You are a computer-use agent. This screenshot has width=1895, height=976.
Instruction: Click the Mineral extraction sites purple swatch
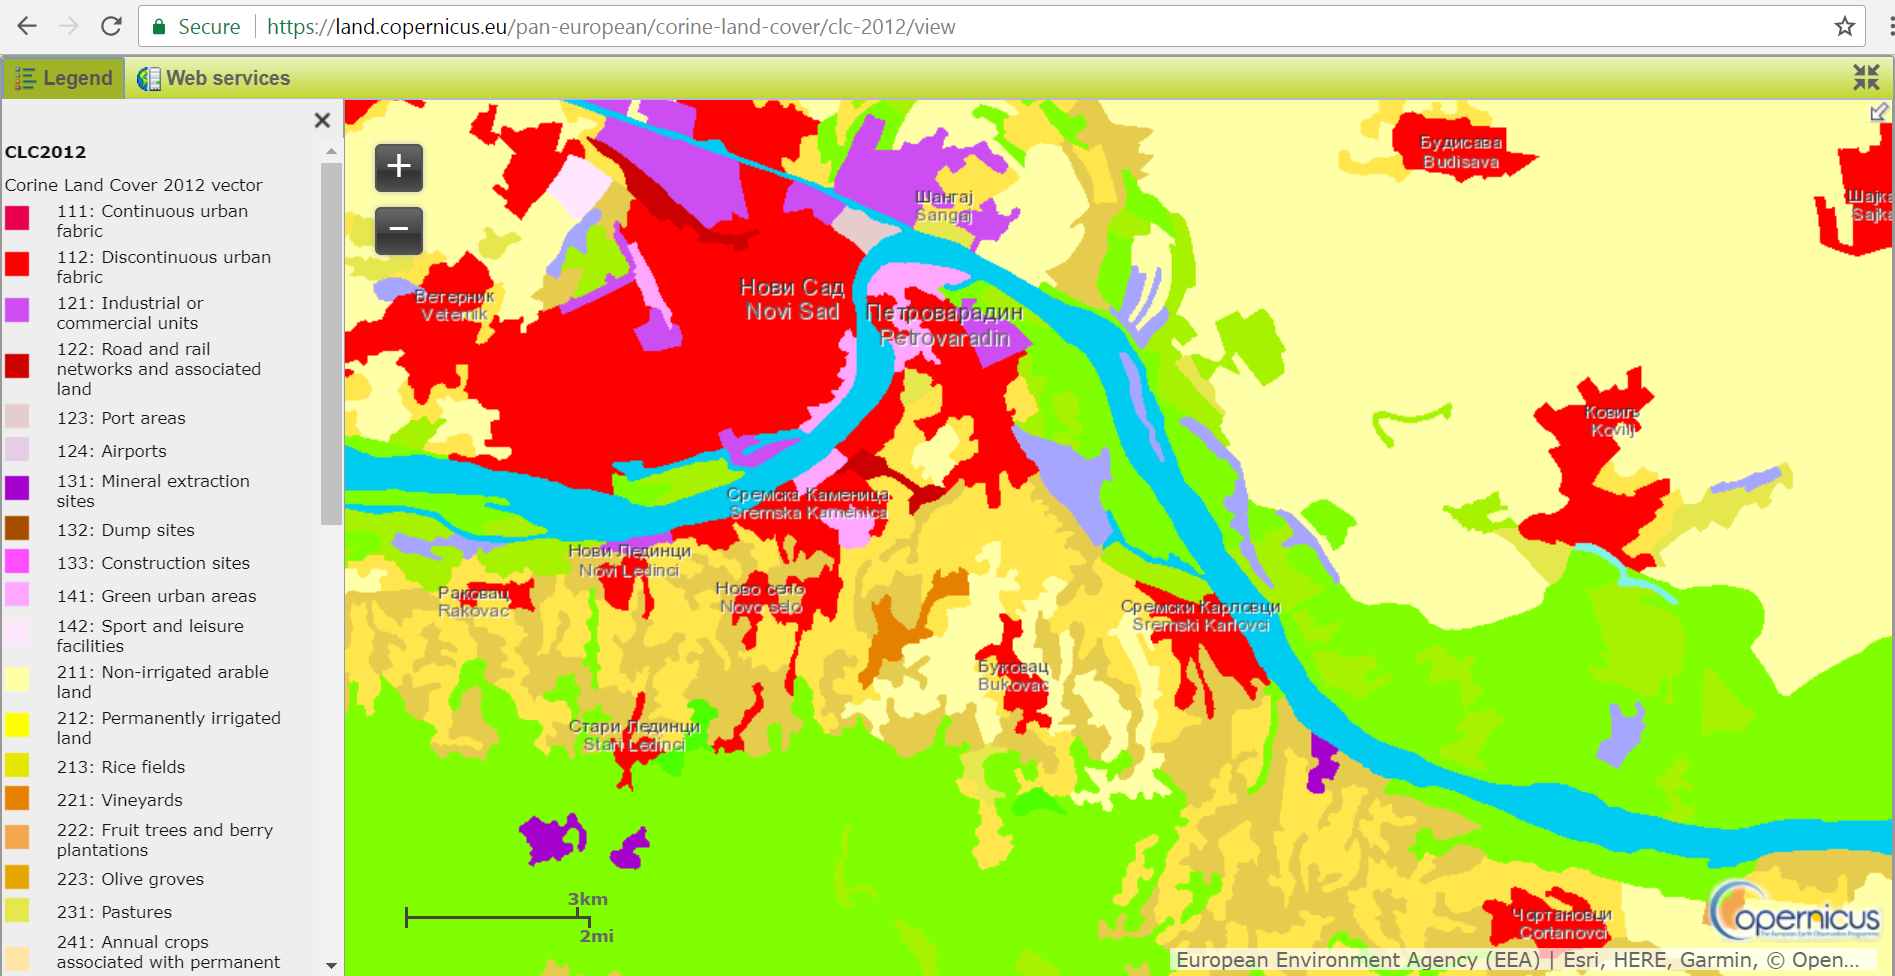click(17, 488)
